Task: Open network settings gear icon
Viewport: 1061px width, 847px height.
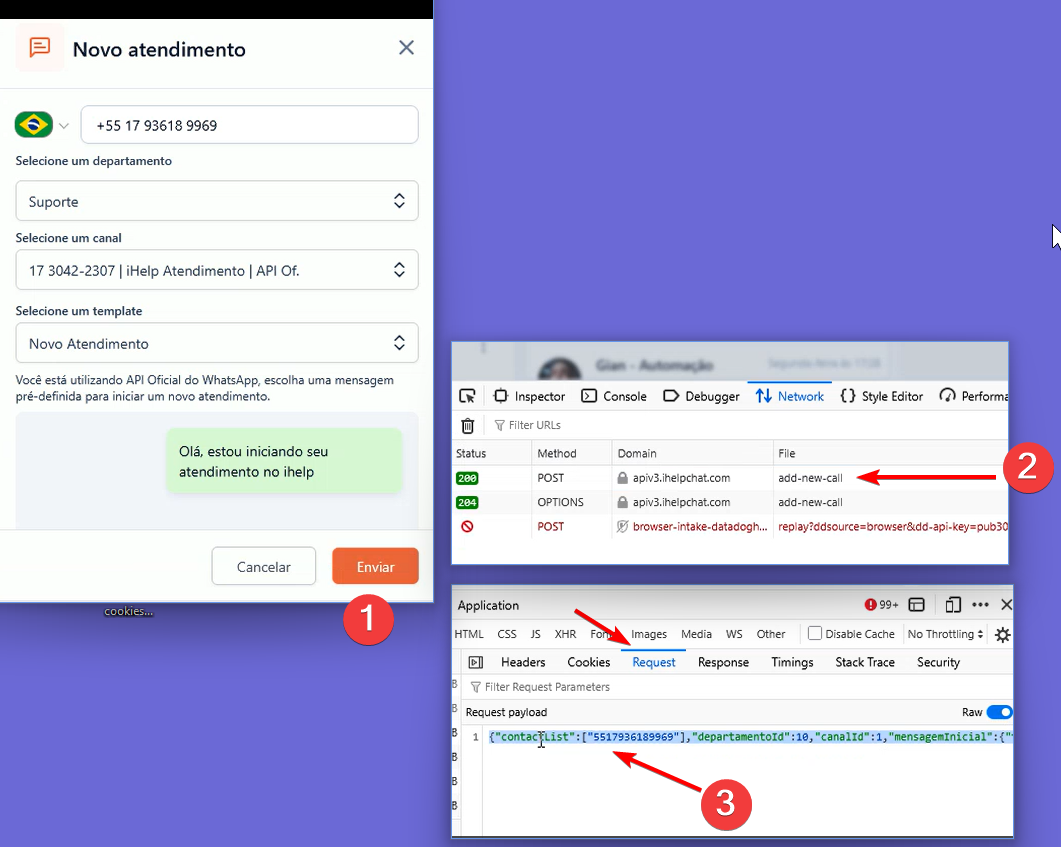Action: [1003, 635]
